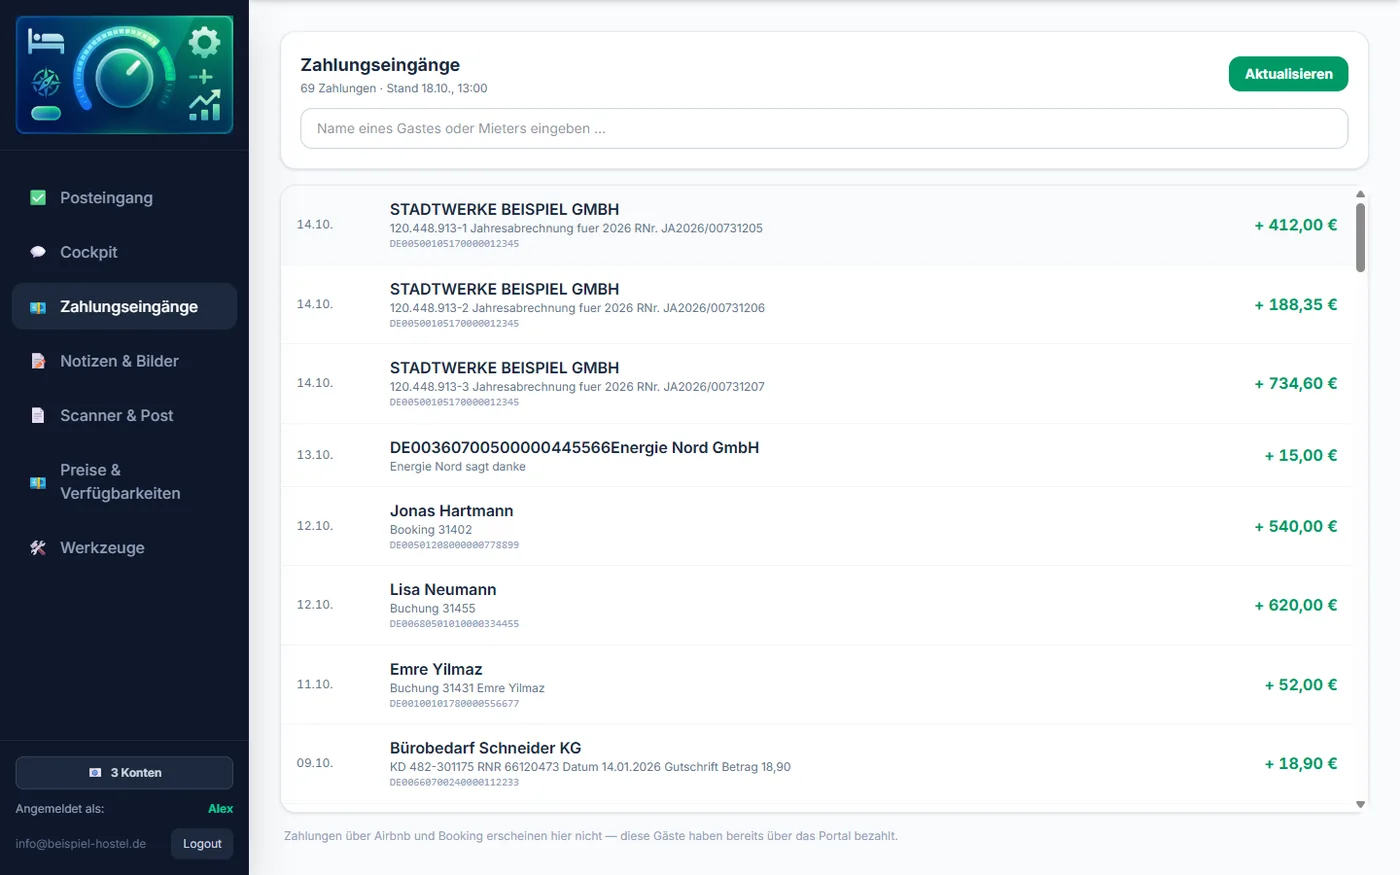Screen dimensions: 1400x875
Task: Click the Logout button
Action: click(202, 844)
